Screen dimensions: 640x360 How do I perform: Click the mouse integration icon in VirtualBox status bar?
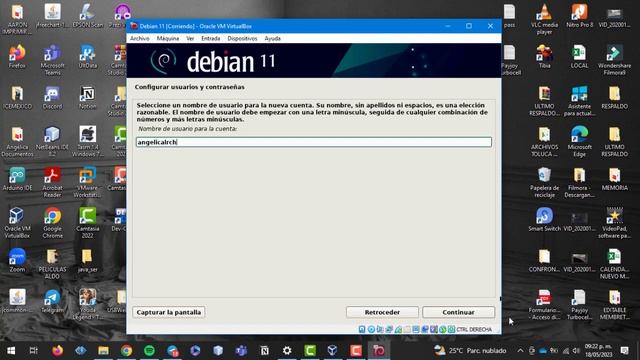click(x=442, y=329)
